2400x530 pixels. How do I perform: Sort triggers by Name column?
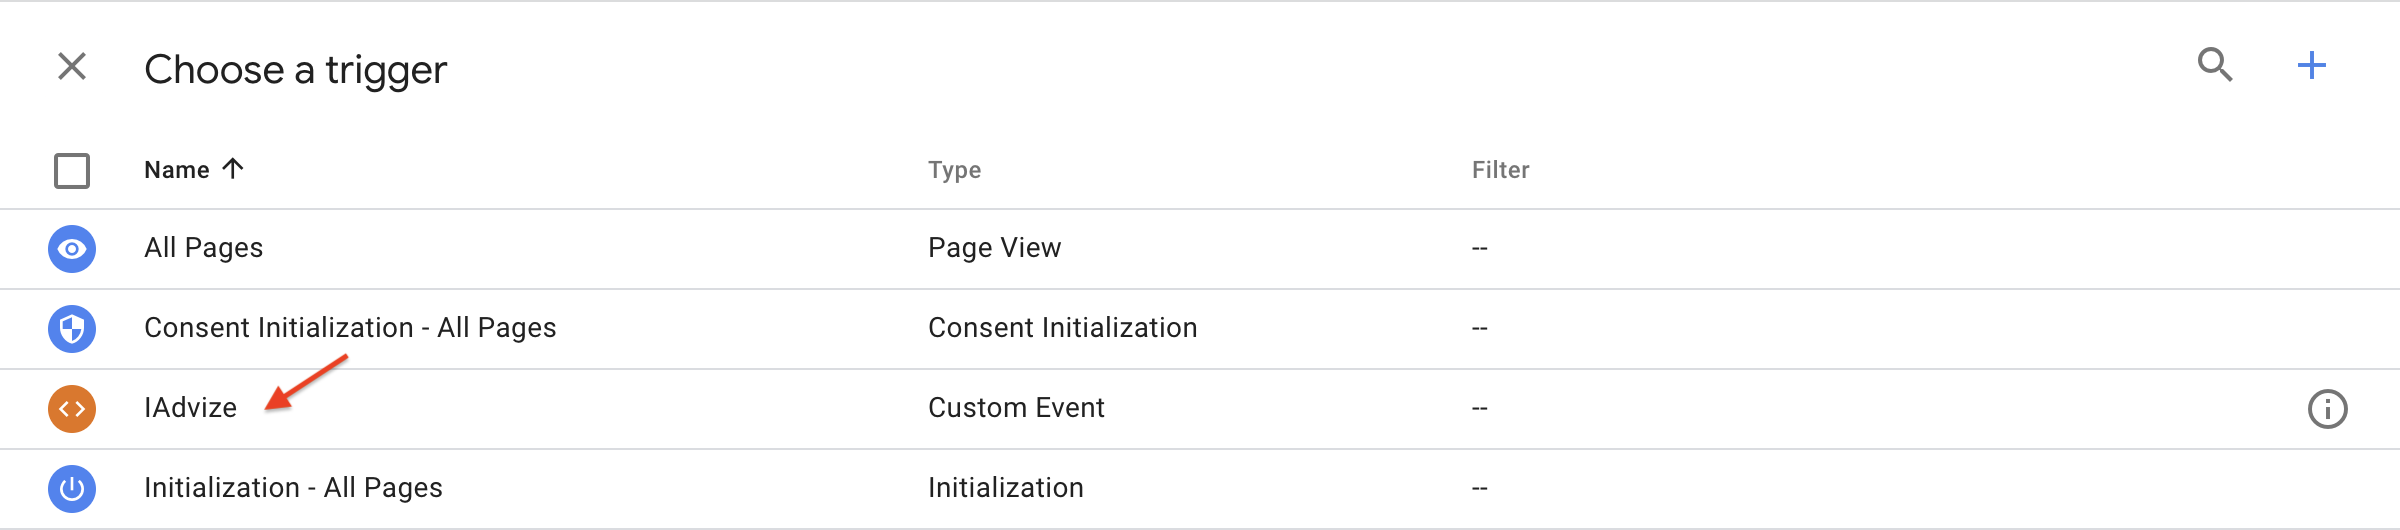(x=177, y=170)
